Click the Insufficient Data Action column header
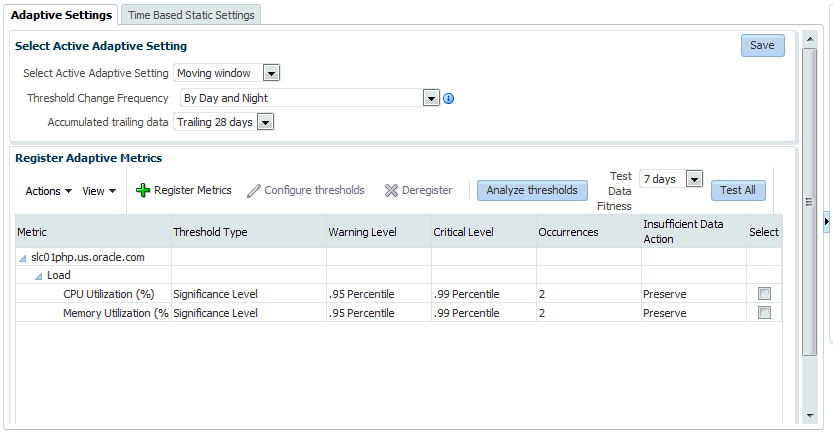 (694, 232)
